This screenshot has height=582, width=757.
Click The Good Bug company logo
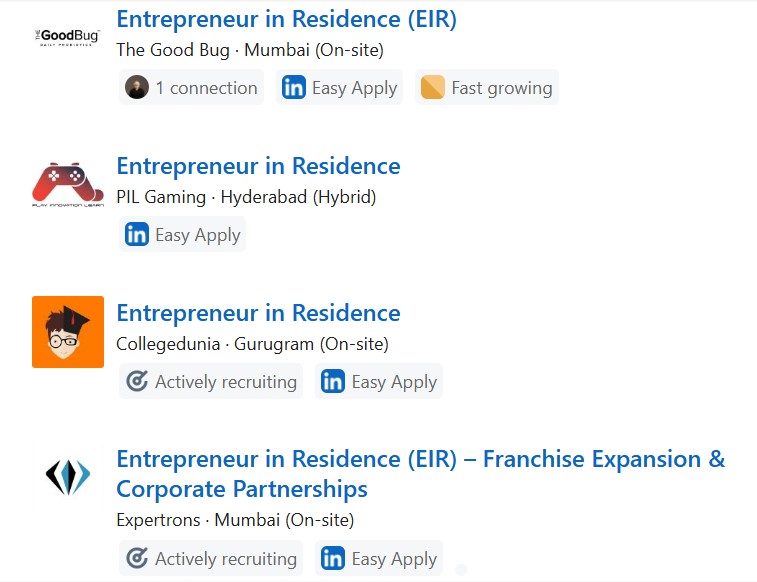[68, 38]
